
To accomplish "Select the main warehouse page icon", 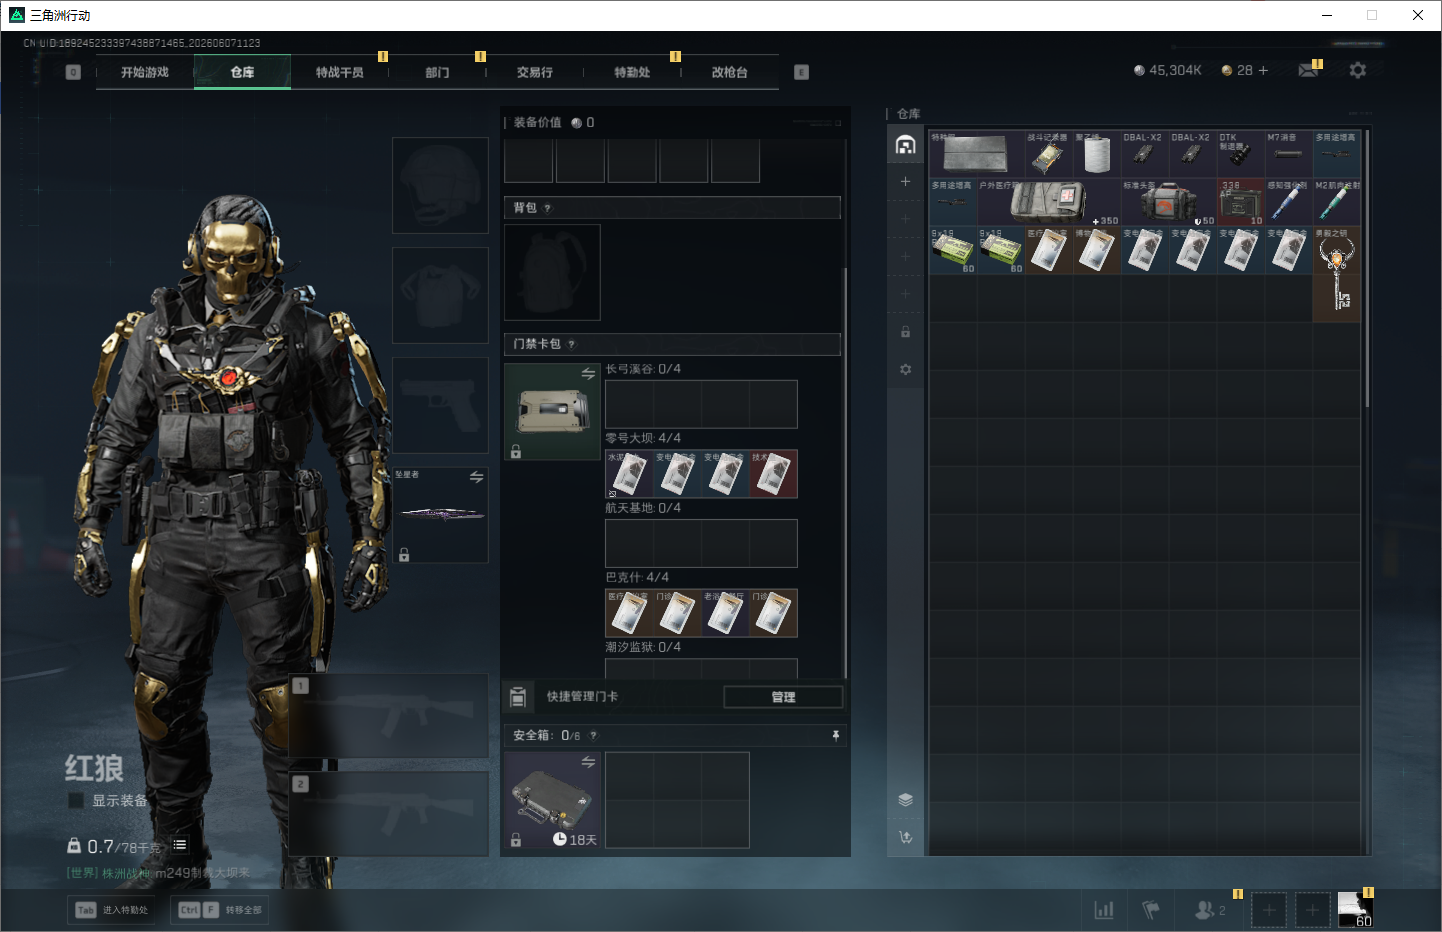I will click(x=905, y=145).
